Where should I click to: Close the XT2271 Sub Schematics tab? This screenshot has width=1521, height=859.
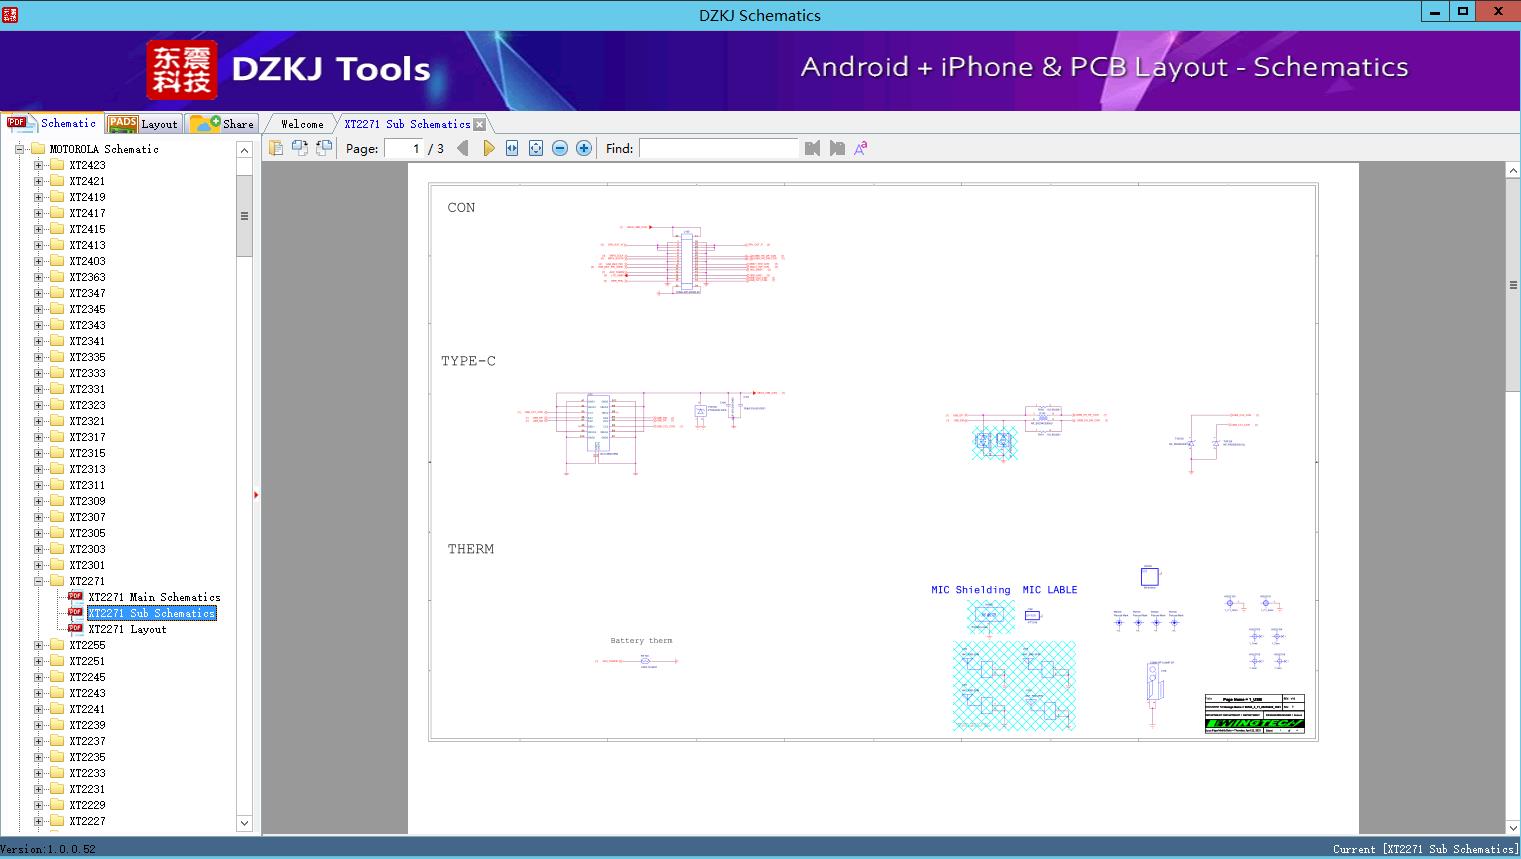point(479,124)
